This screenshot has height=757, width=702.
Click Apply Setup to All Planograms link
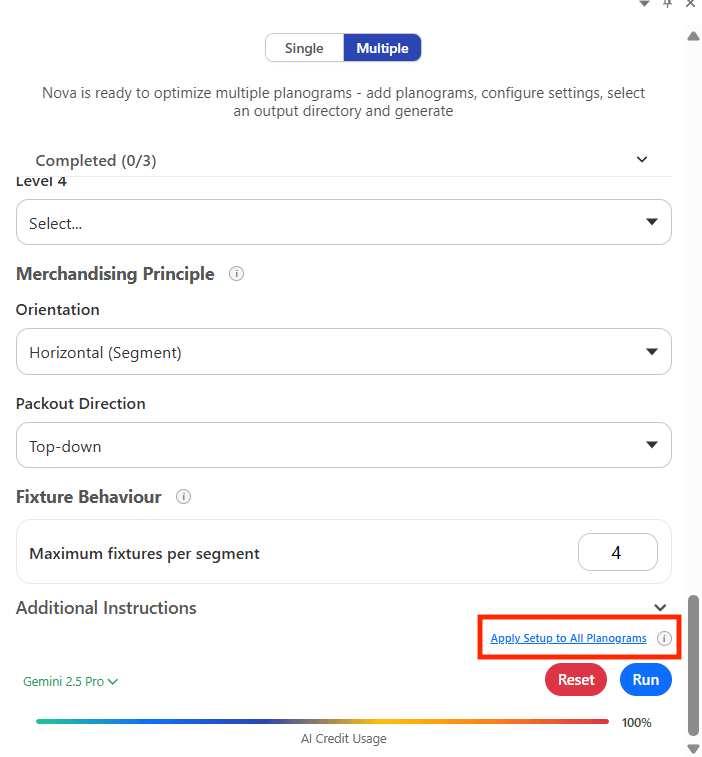tap(568, 638)
